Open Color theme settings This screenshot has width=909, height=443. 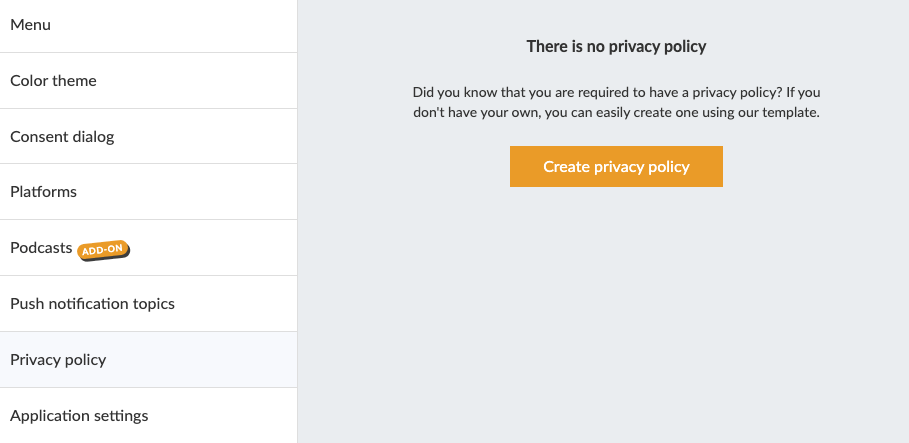[x=53, y=80]
